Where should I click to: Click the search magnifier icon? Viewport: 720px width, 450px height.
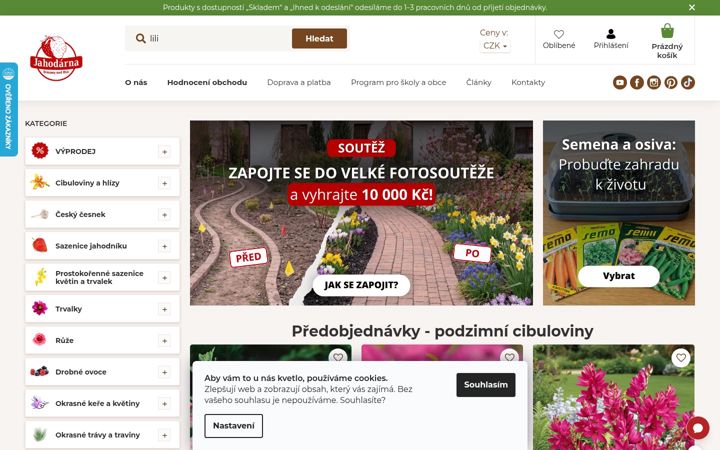141,39
